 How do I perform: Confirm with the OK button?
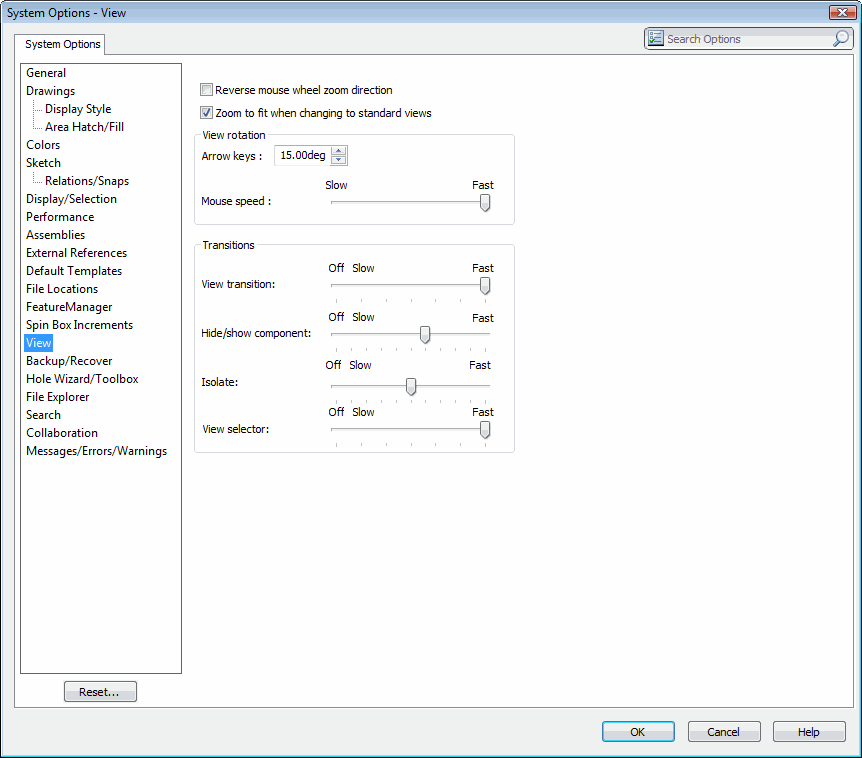pos(638,732)
